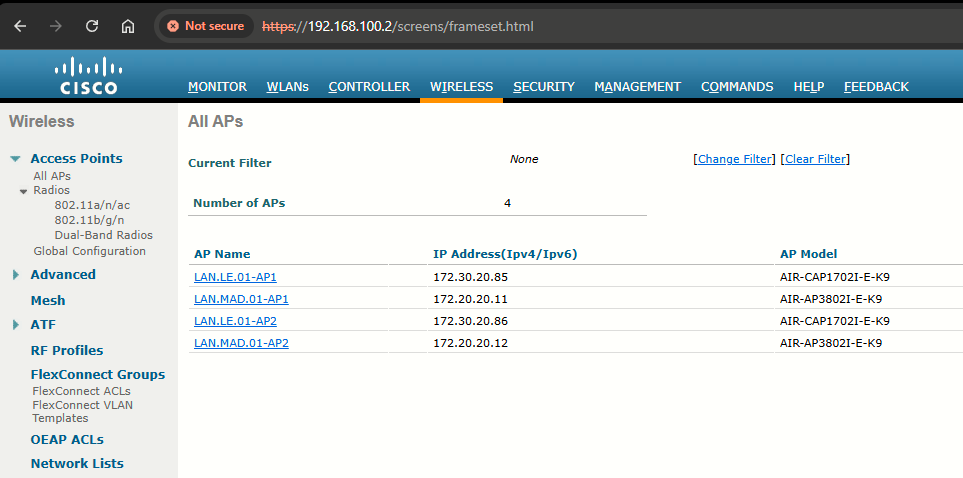Viewport: 963px width, 478px height.
Task: Click the Change Filter link
Action: pyautogui.click(x=735, y=159)
